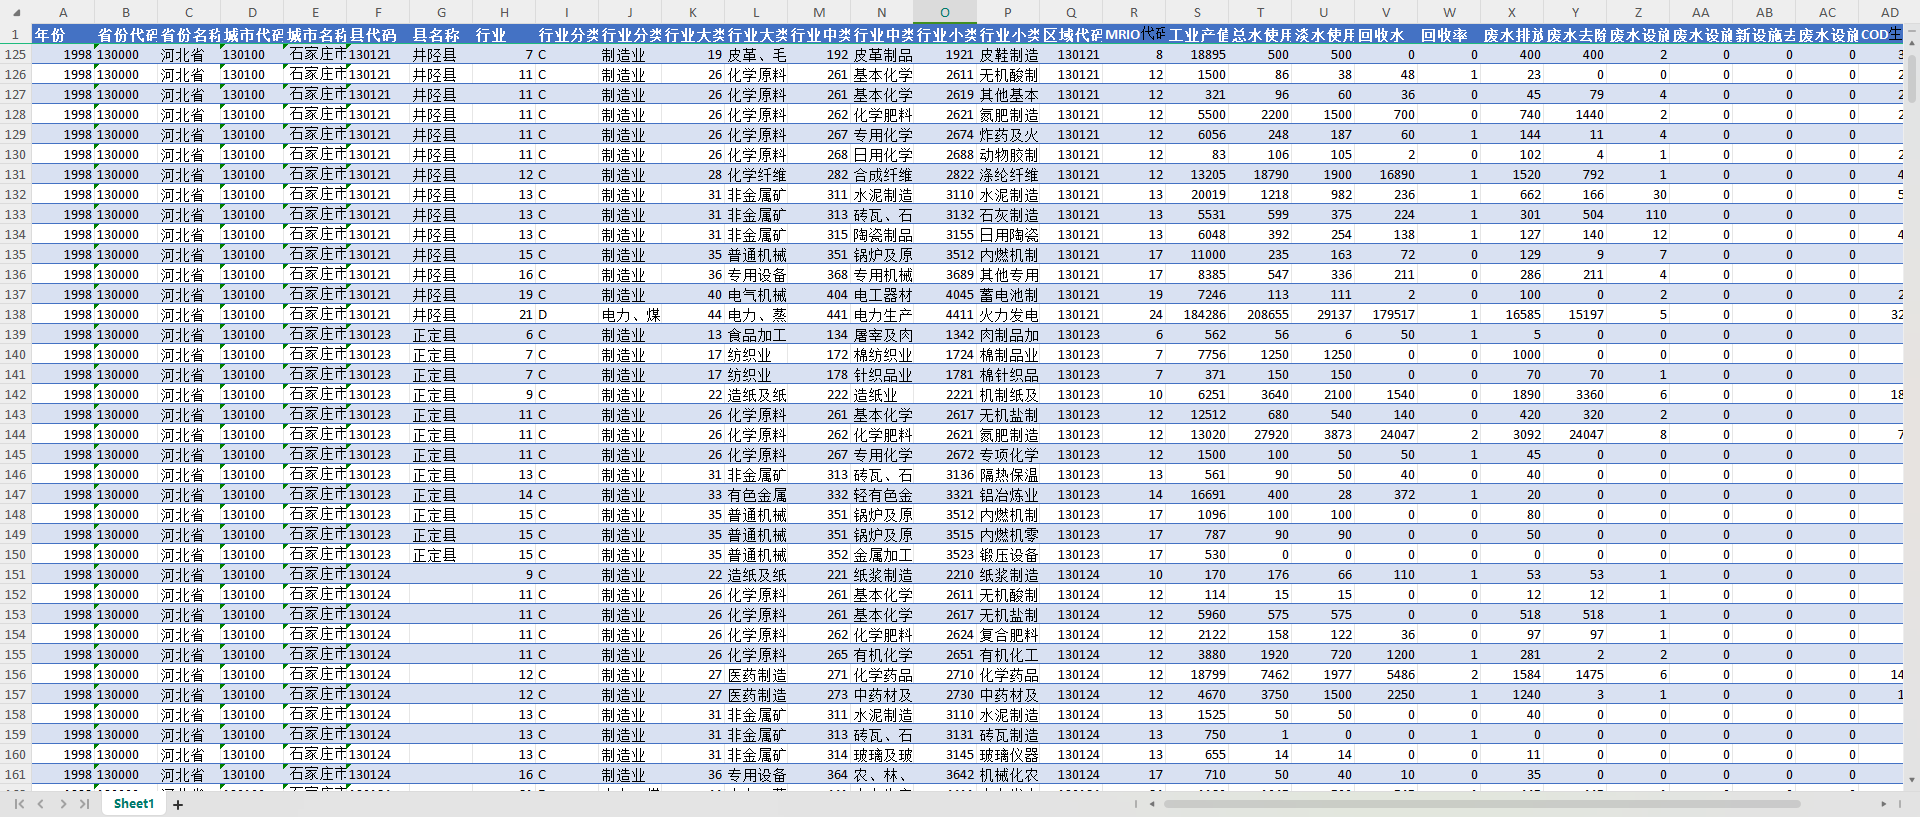1920x817 pixels.
Task: Add a new sheet with plus icon
Action: 178,805
